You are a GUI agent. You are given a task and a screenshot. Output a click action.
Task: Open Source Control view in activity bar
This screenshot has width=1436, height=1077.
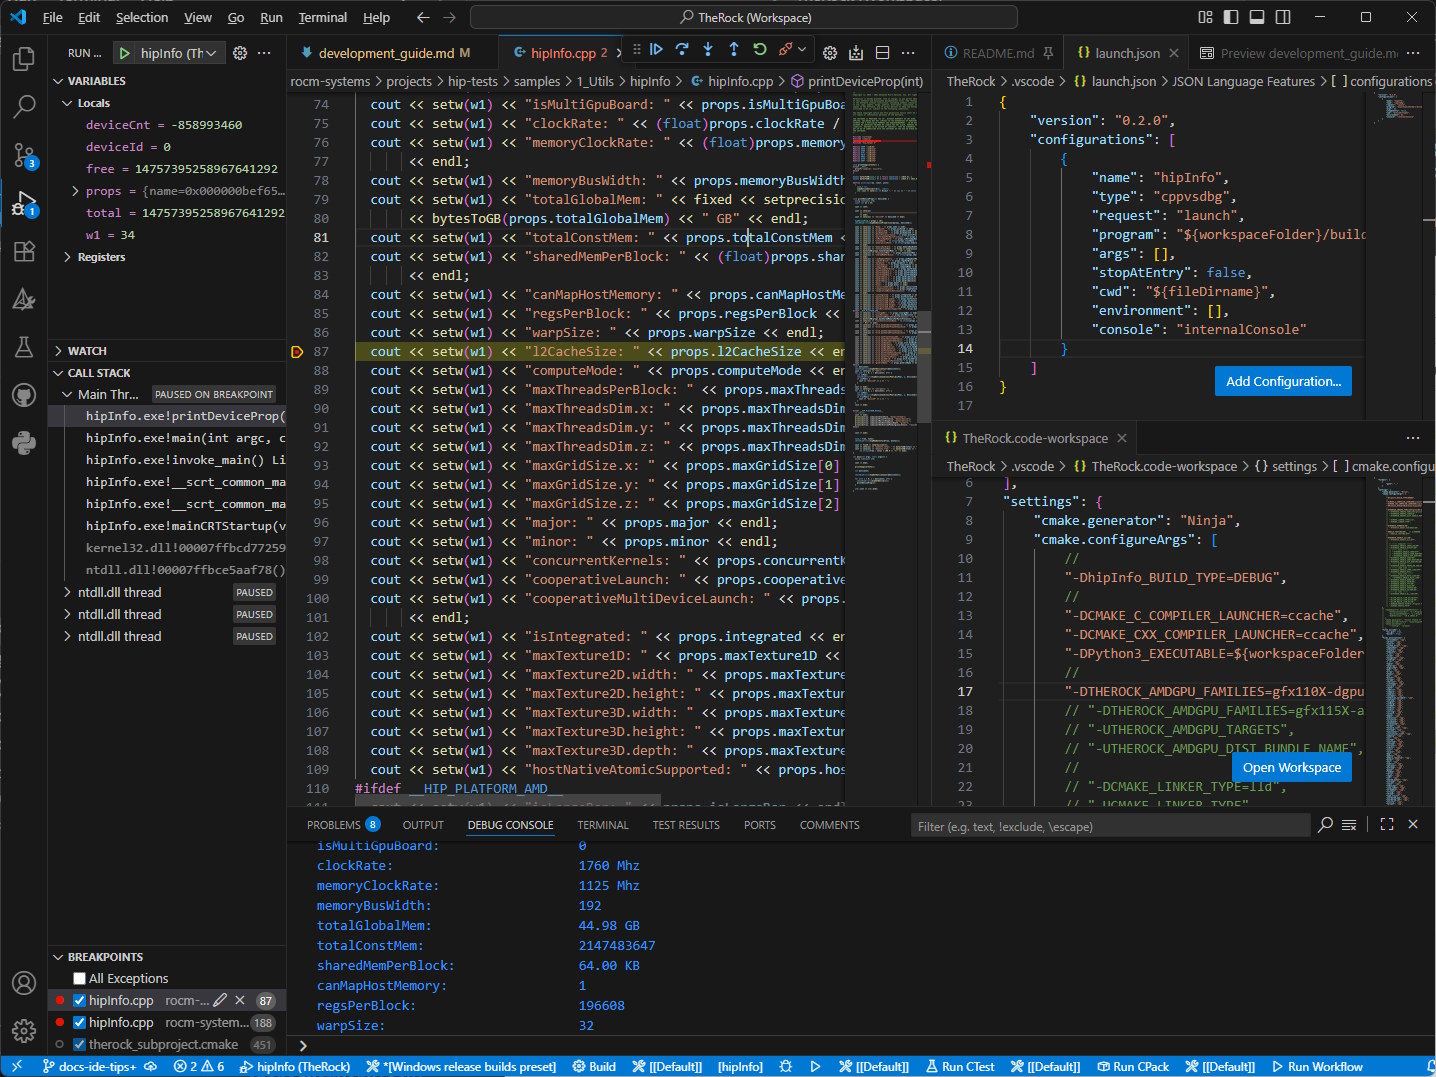(24, 154)
